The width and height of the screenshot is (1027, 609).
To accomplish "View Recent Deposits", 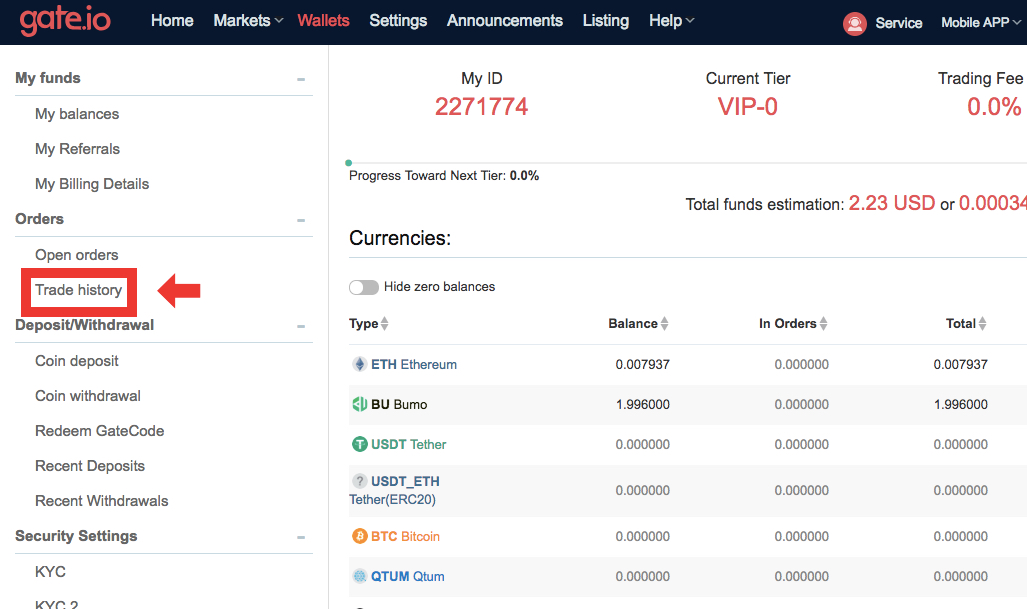I will [x=90, y=466].
